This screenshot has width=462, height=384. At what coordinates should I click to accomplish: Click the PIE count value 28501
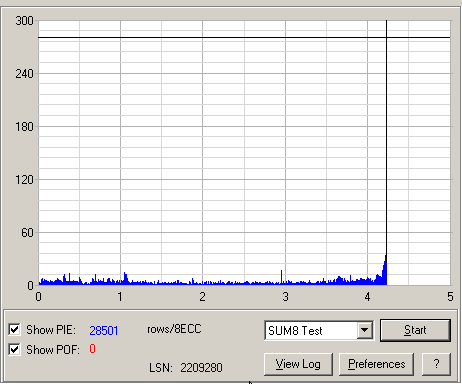click(104, 330)
